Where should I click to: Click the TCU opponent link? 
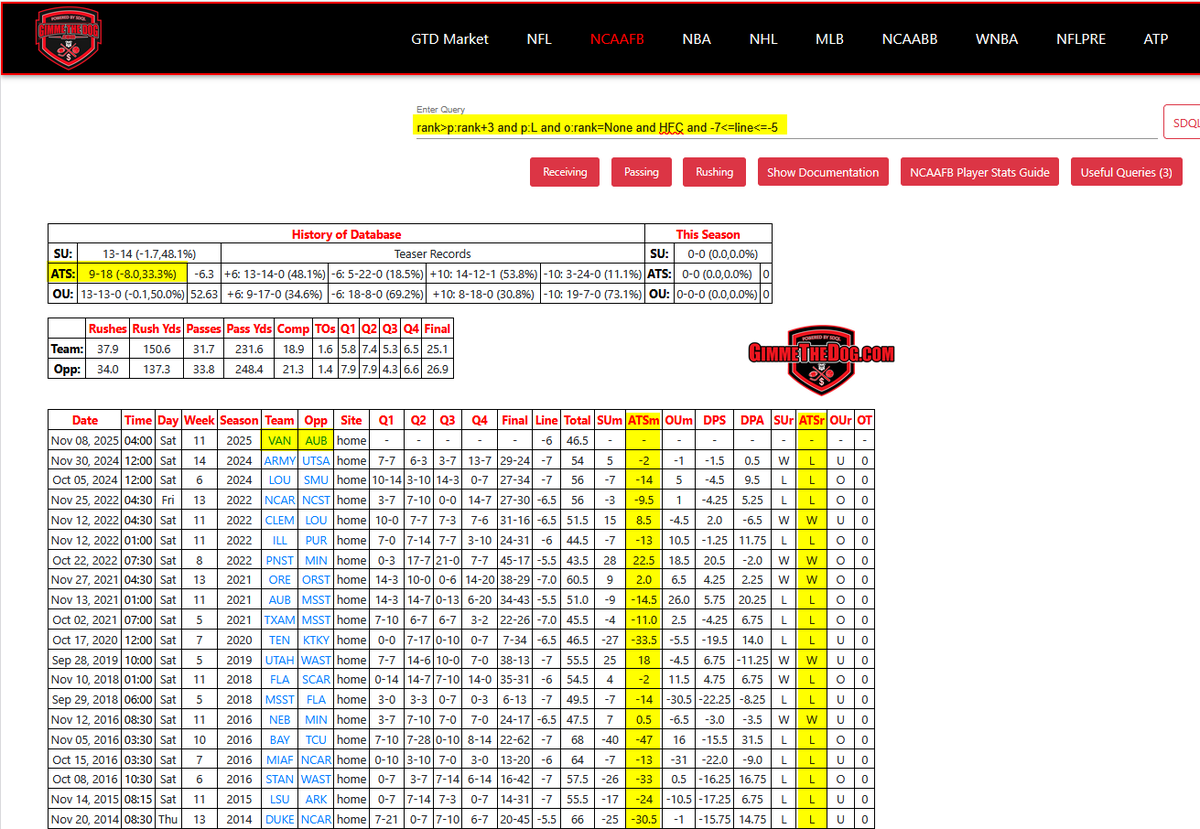tap(316, 740)
